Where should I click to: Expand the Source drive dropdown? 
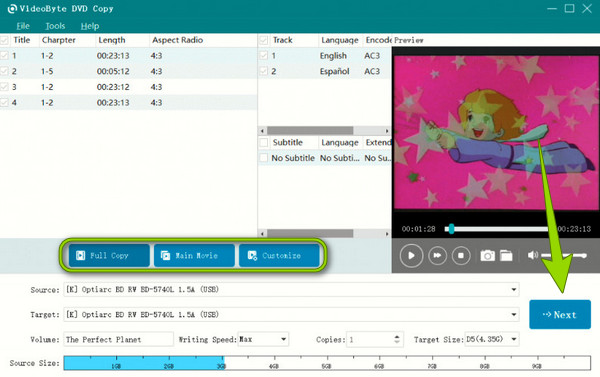point(514,290)
